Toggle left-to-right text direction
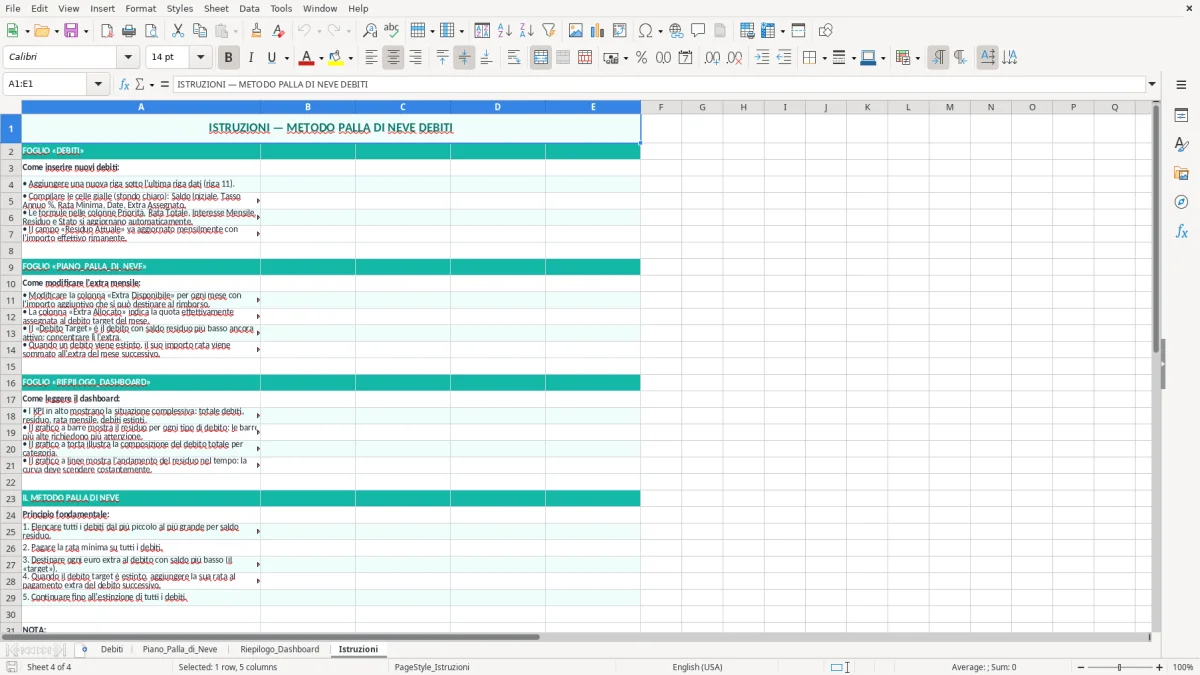The image size is (1200, 675). pyautogui.click(x=938, y=58)
